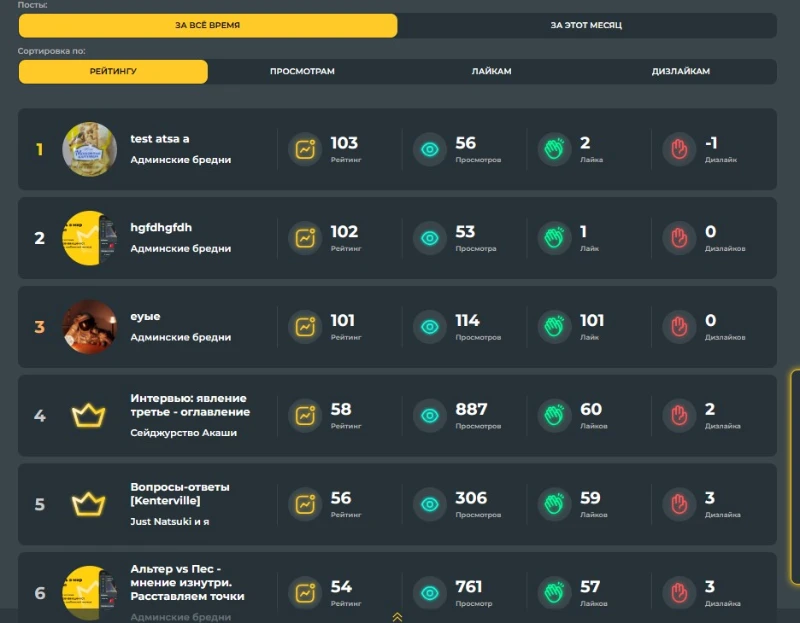Image resolution: width=800 pixels, height=623 pixels.
Task: Open the «Just Natsuki и я» blog link
Action: tap(170, 521)
